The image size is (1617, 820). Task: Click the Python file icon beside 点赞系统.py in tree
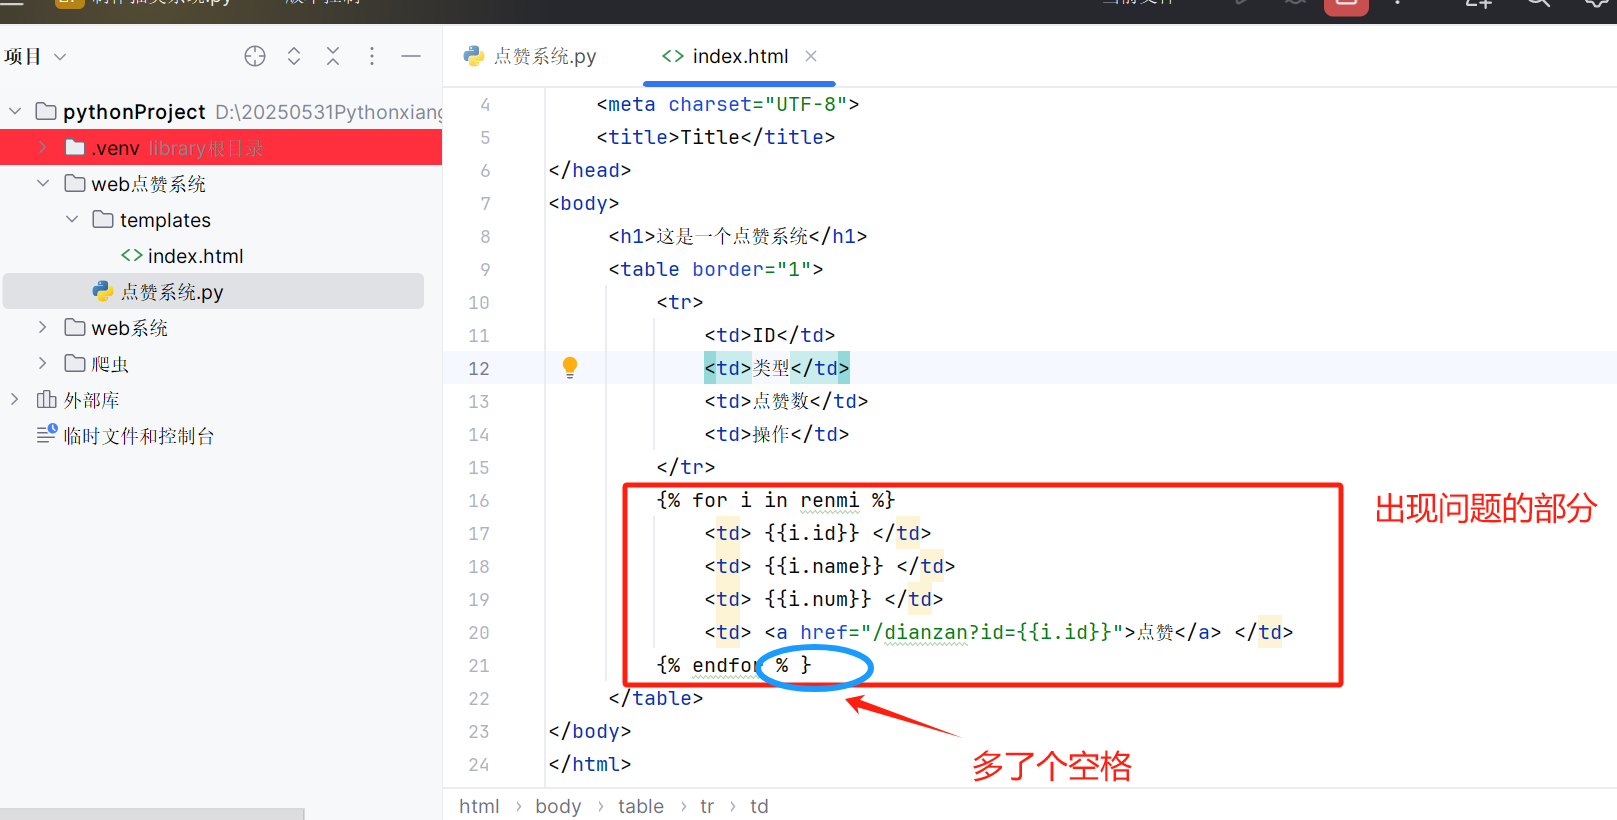coord(103,291)
